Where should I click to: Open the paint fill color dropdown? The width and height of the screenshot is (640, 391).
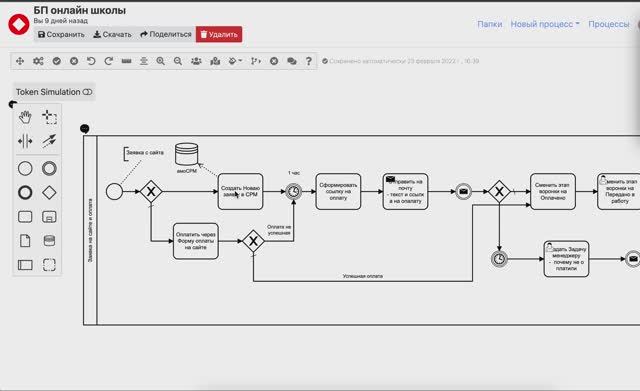click(235, 61)
